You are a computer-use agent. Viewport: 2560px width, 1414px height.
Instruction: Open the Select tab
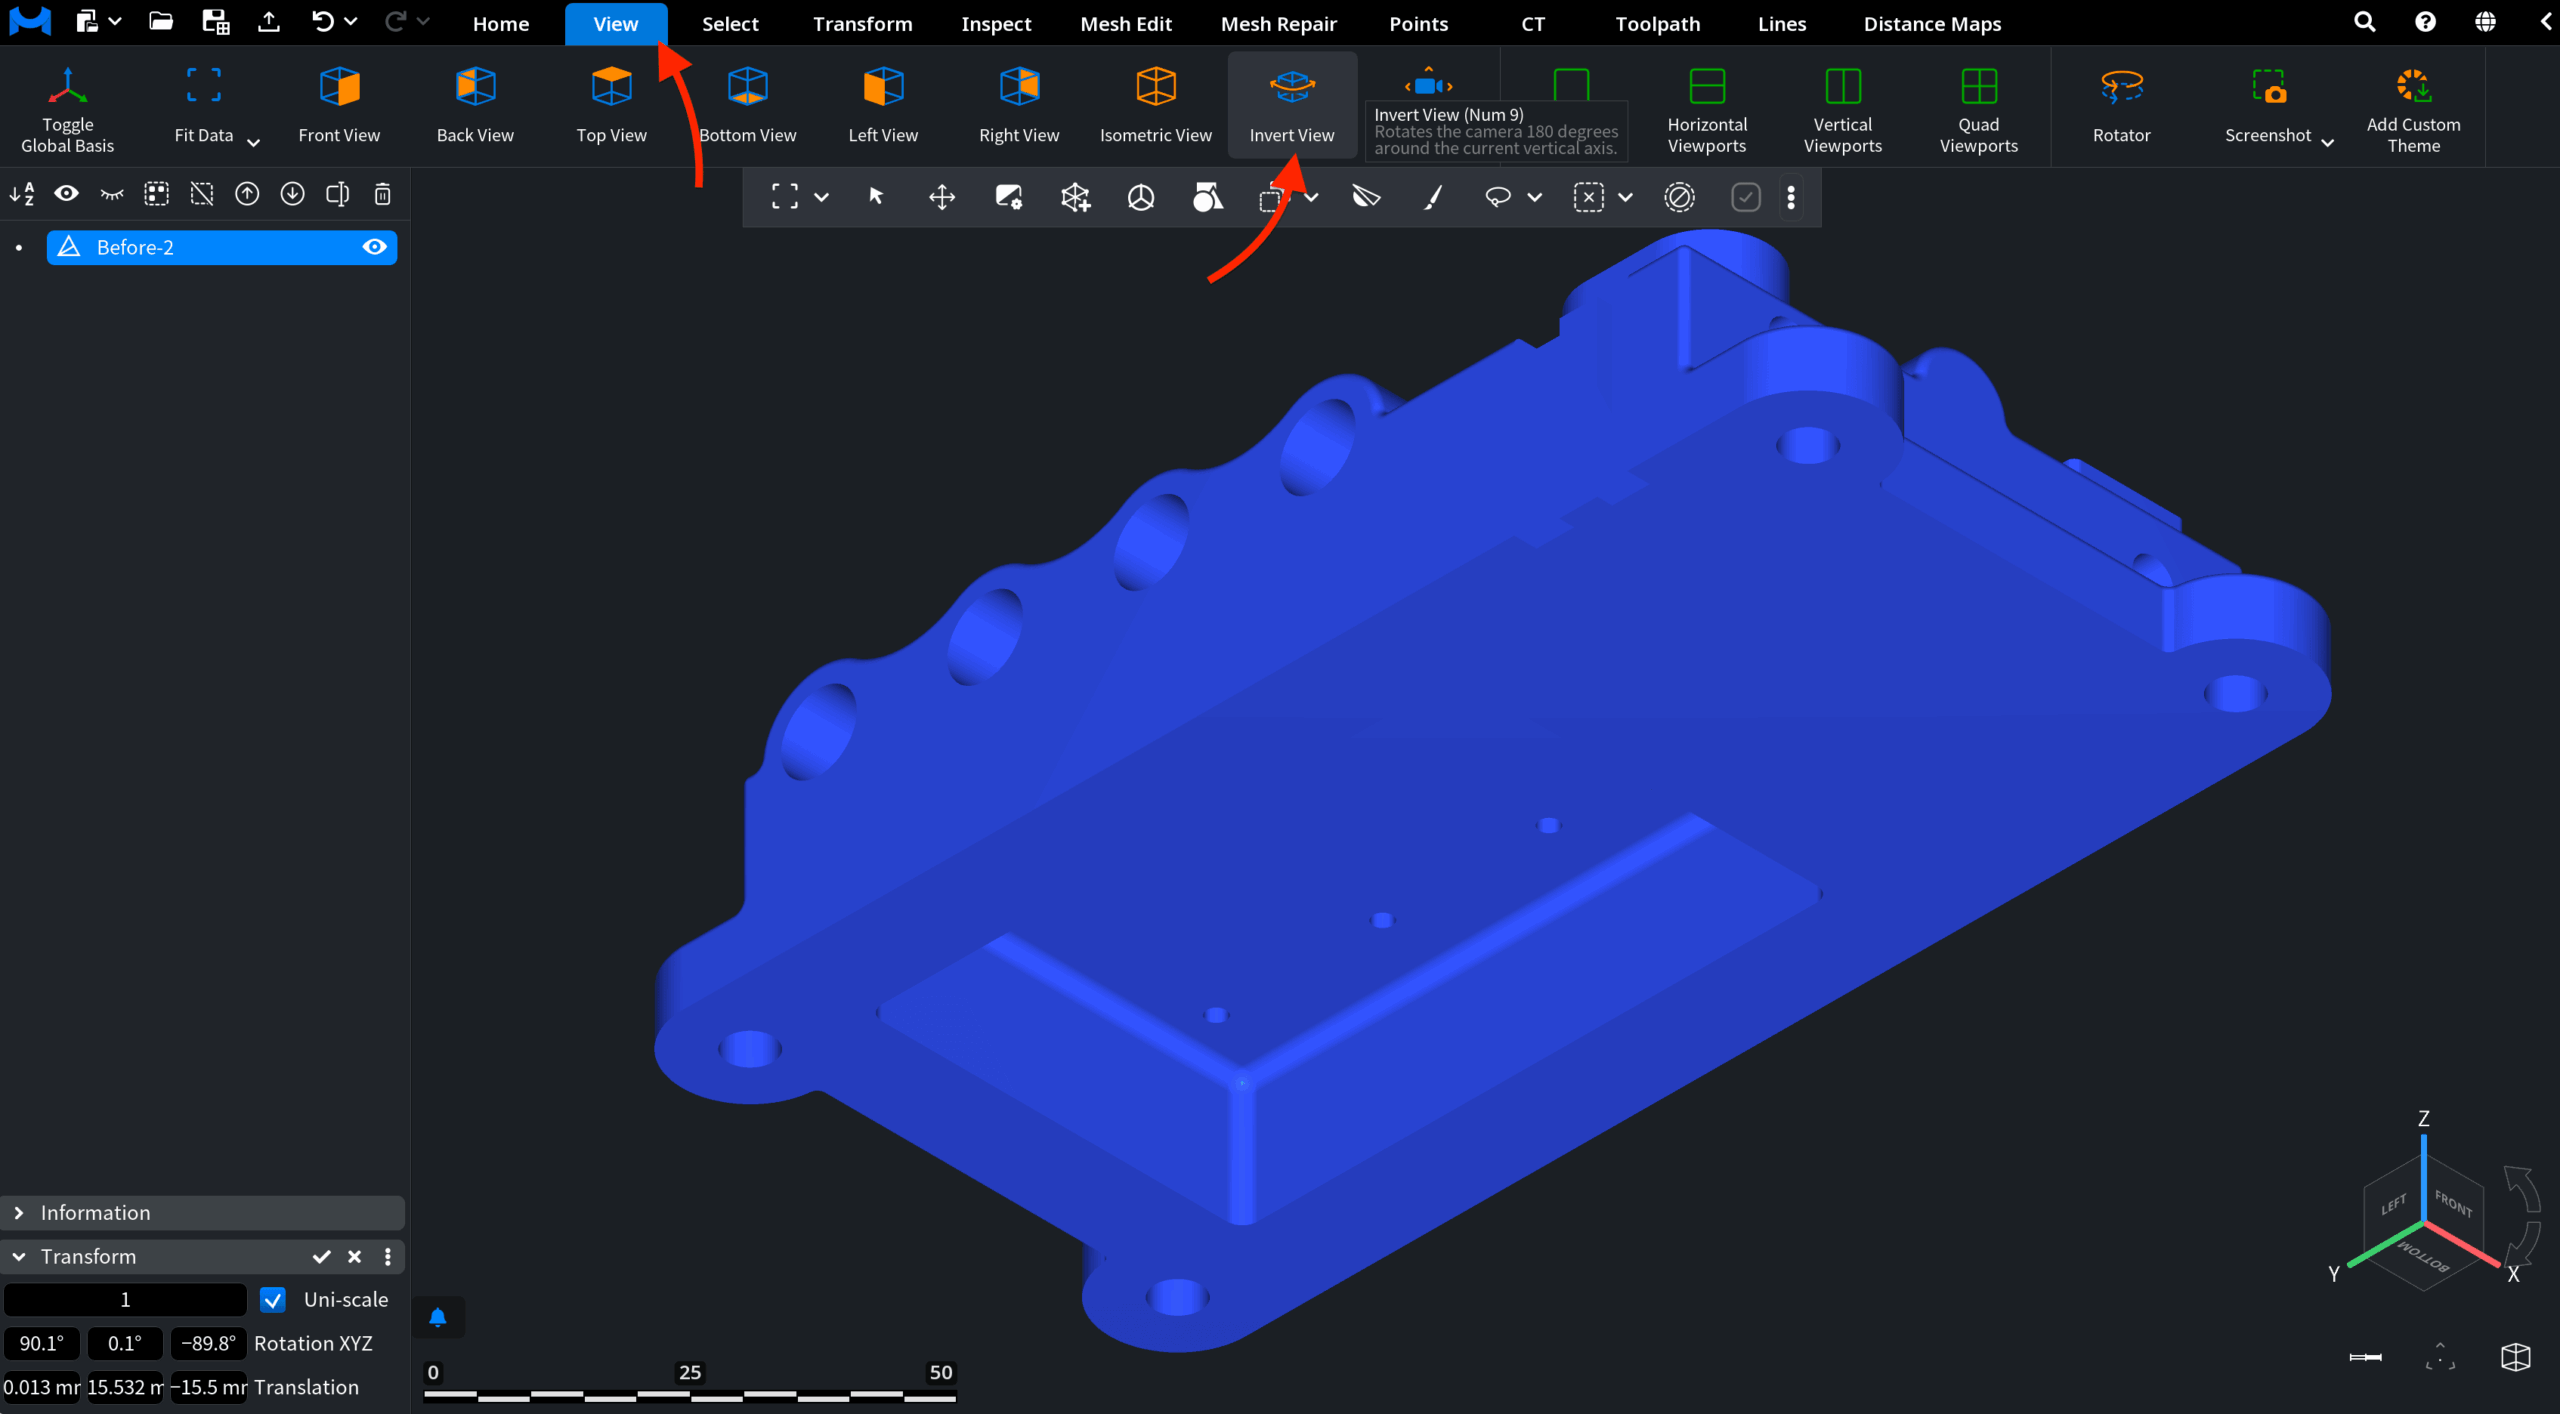[730, 23]
